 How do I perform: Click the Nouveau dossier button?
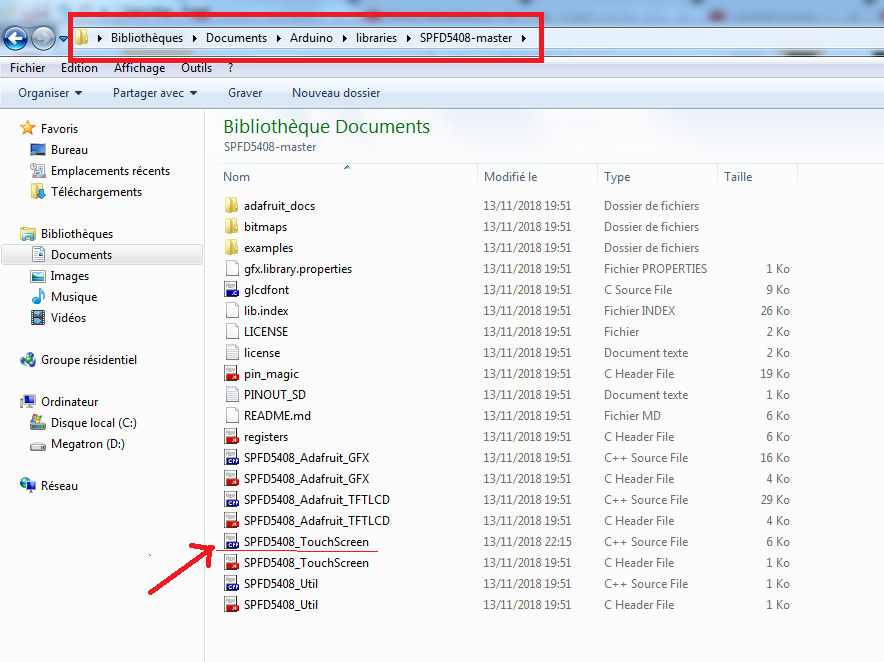335,93
